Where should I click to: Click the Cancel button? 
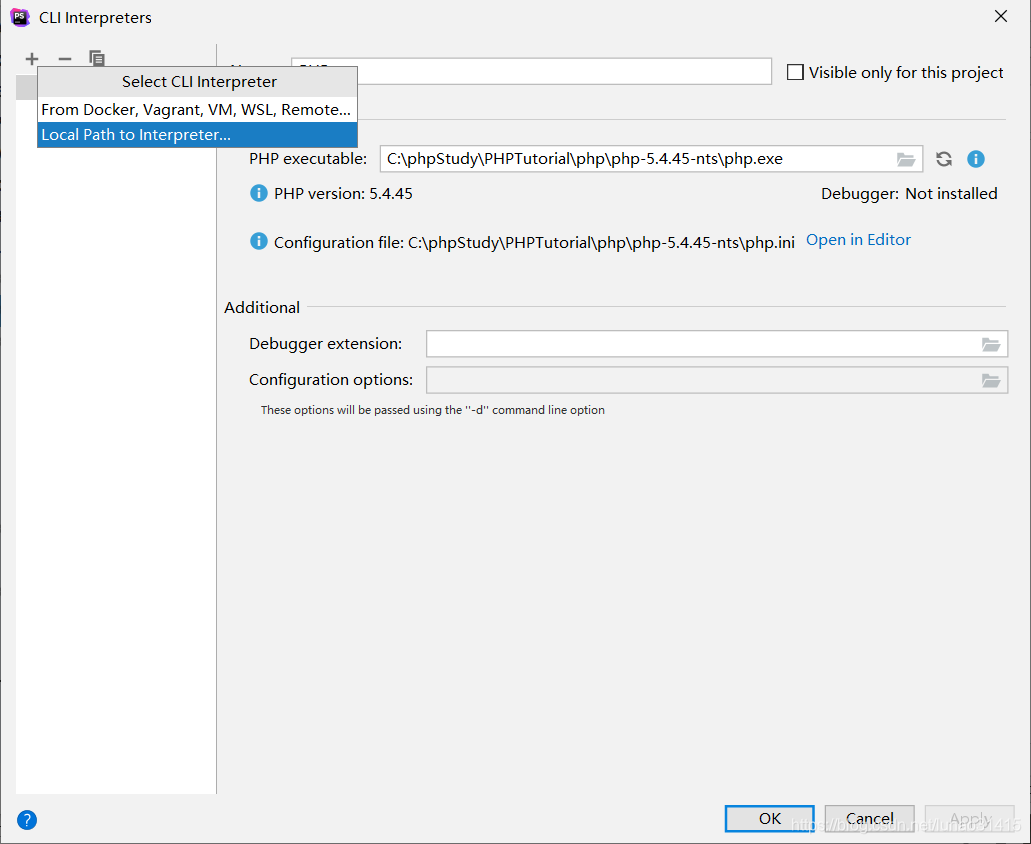pyautogui.click(x=869, y=818)
